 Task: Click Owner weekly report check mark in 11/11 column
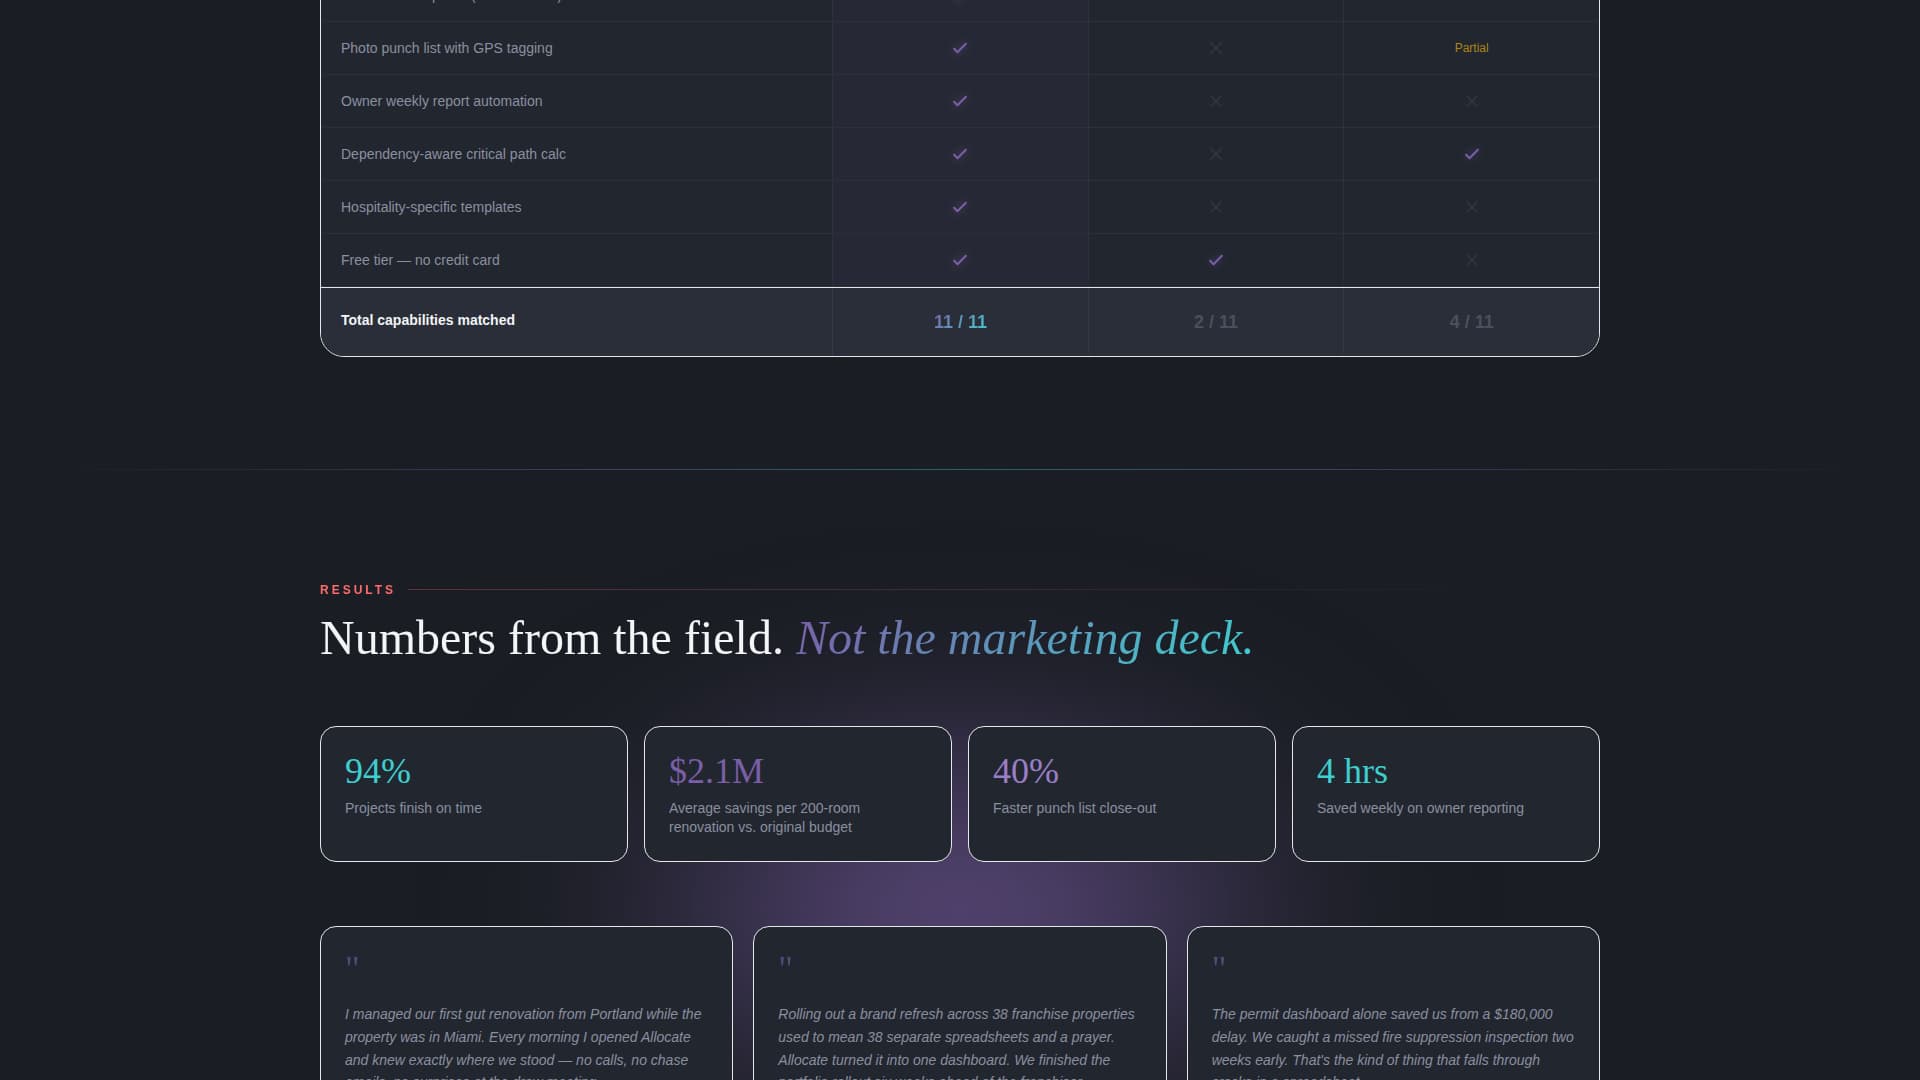point(960,101)
